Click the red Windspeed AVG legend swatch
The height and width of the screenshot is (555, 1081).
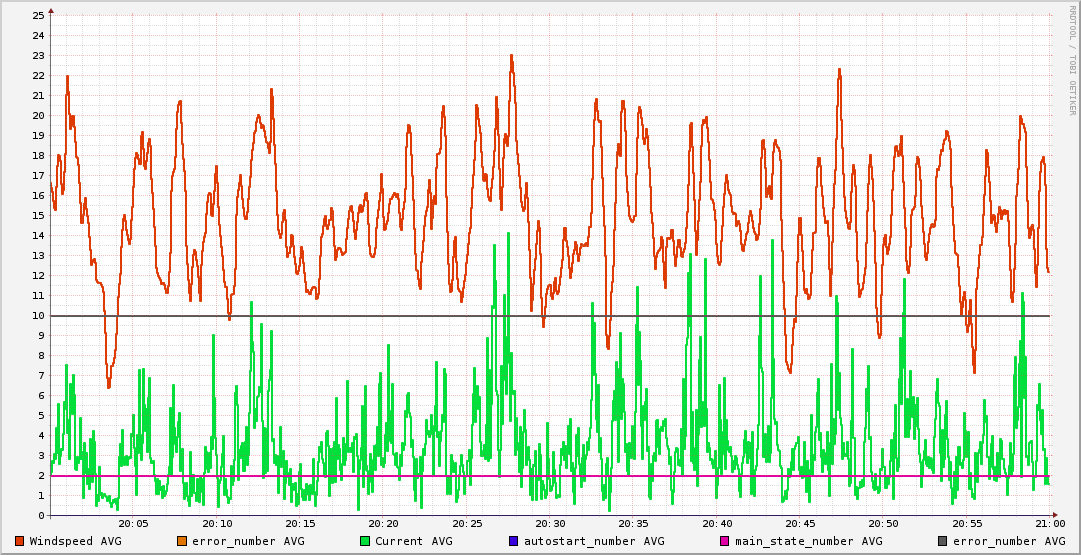19,541
